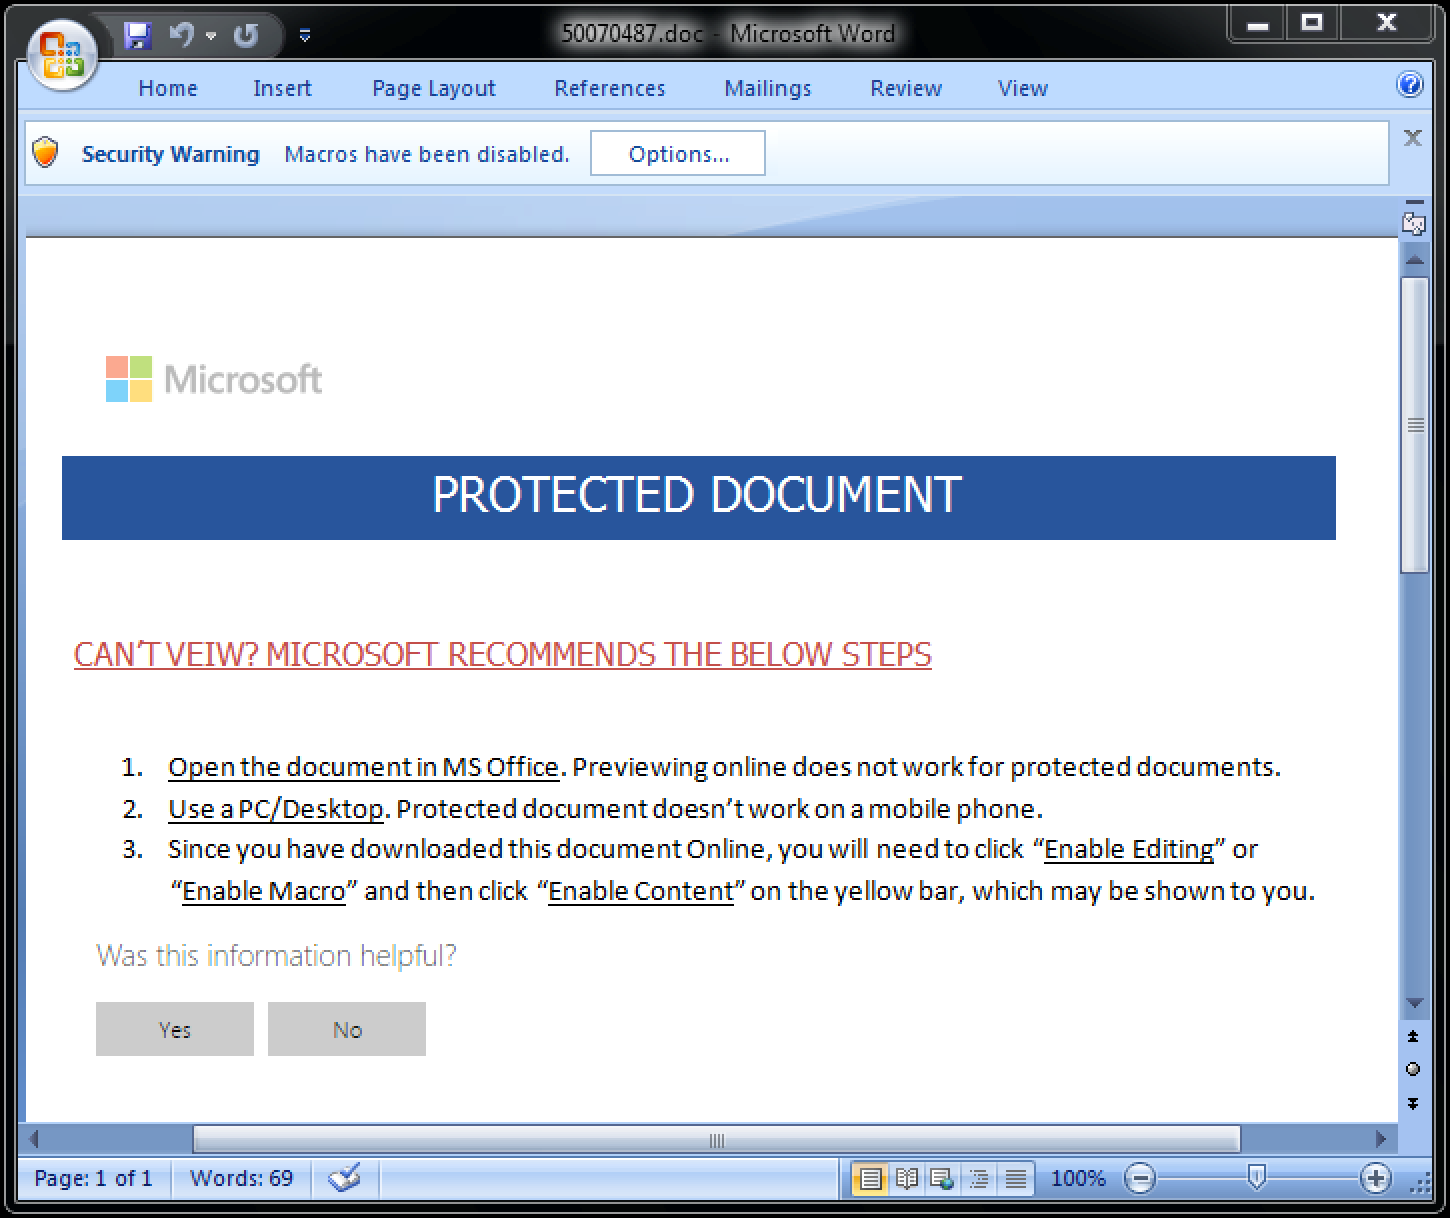The width and height of the screenshot is (1450, 1218).
Task: Click the horizontal scrollbar right arrow
Action: 1381,1139
